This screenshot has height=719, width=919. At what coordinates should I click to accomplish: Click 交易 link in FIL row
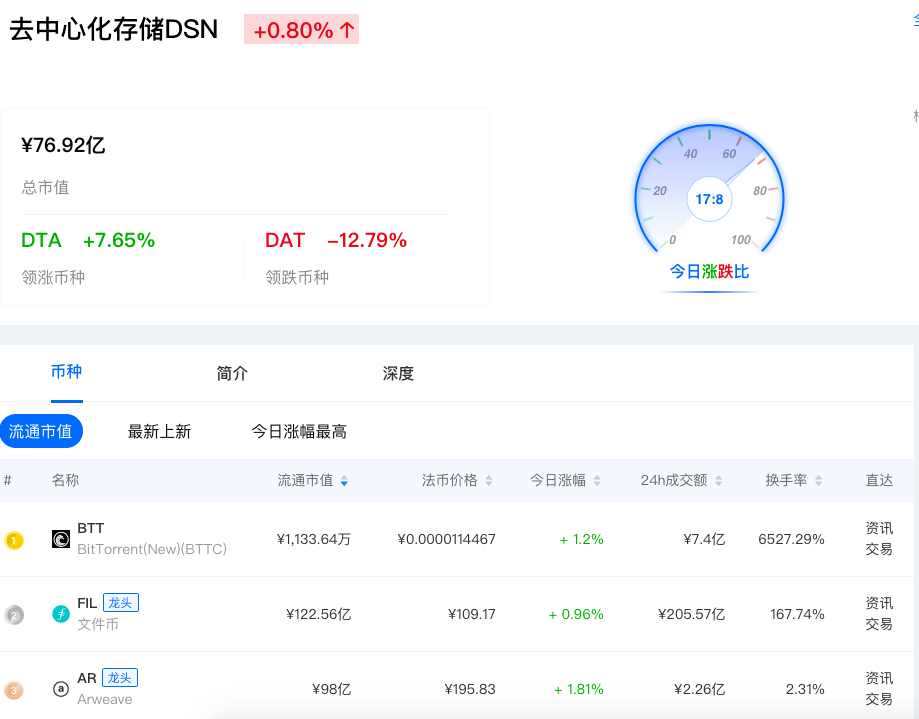[879, 624]
